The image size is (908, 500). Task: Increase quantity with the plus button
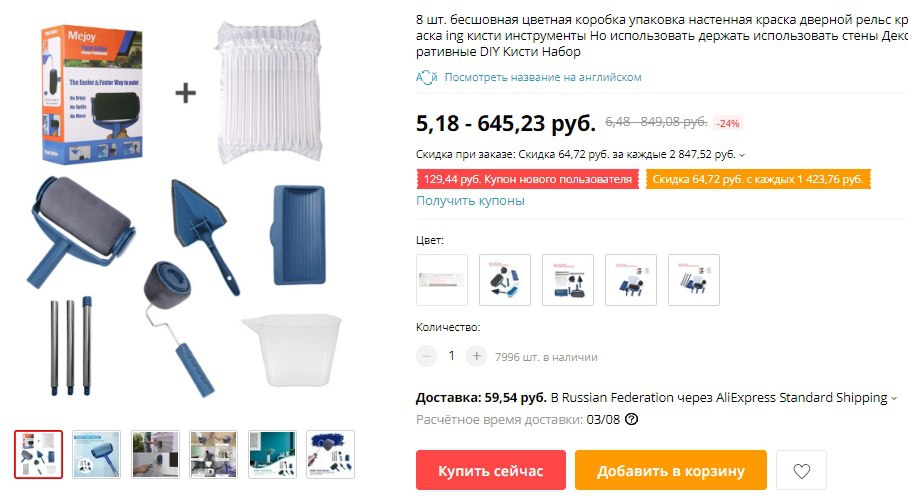[477, 356]
